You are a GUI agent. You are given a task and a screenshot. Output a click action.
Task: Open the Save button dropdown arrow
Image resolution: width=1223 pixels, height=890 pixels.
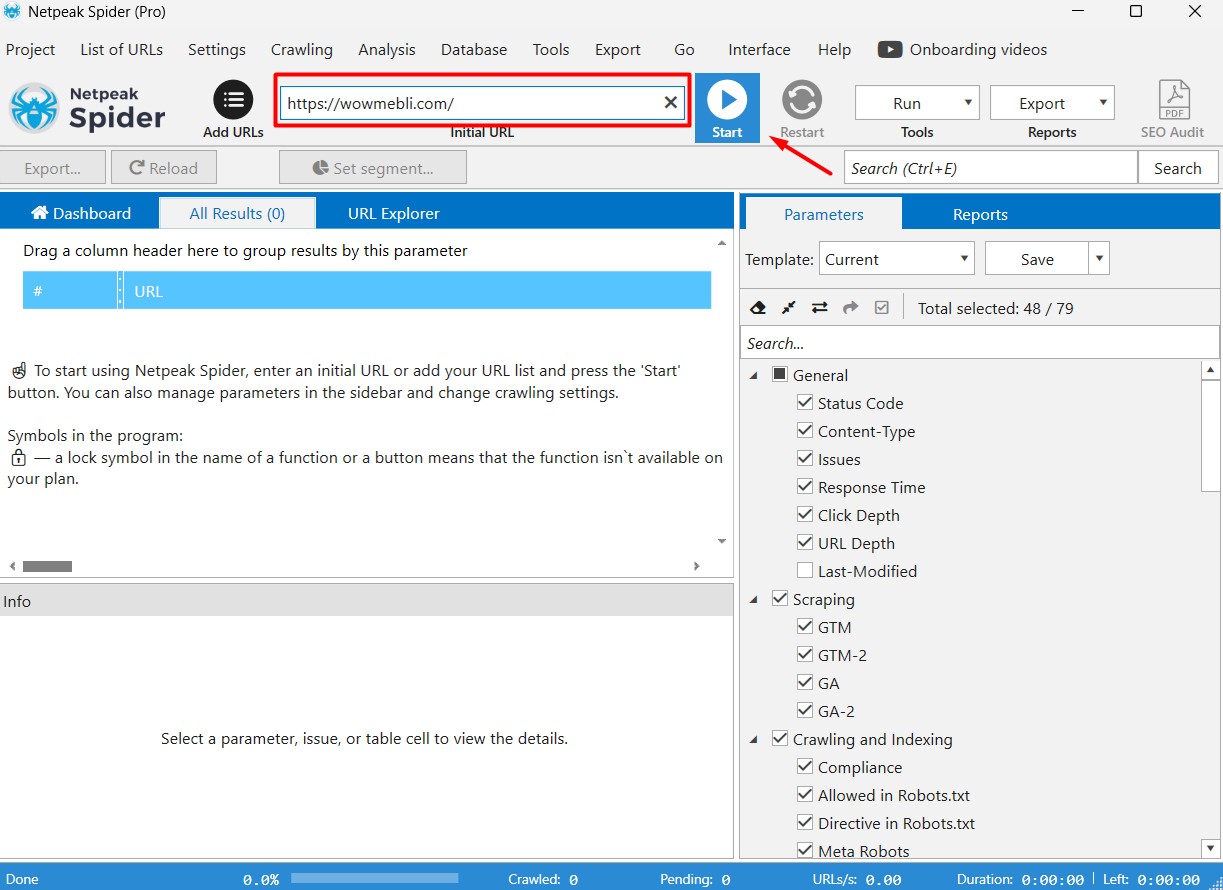pos(1099,259)
